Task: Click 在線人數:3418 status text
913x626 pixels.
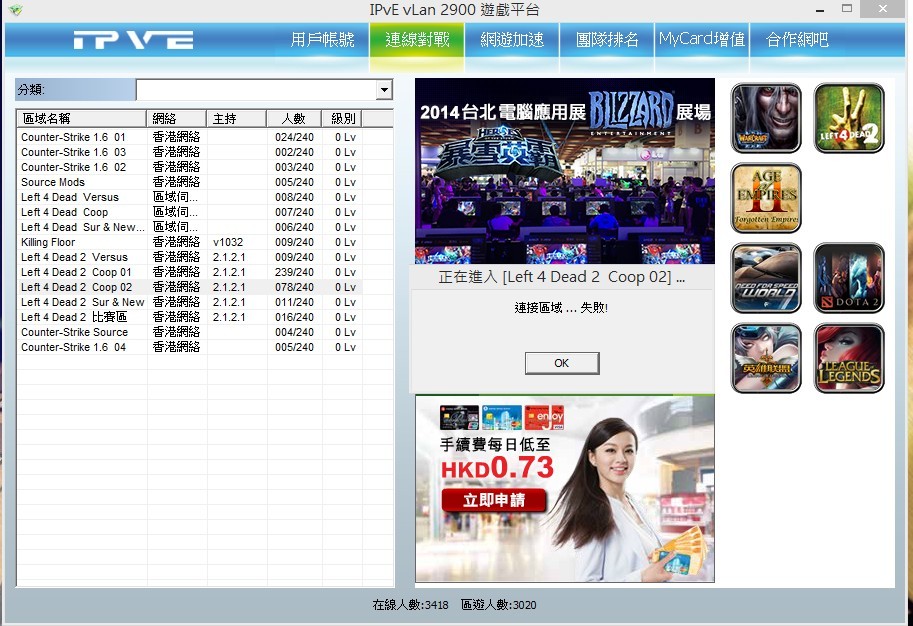Action: click(x=411, y=605)
